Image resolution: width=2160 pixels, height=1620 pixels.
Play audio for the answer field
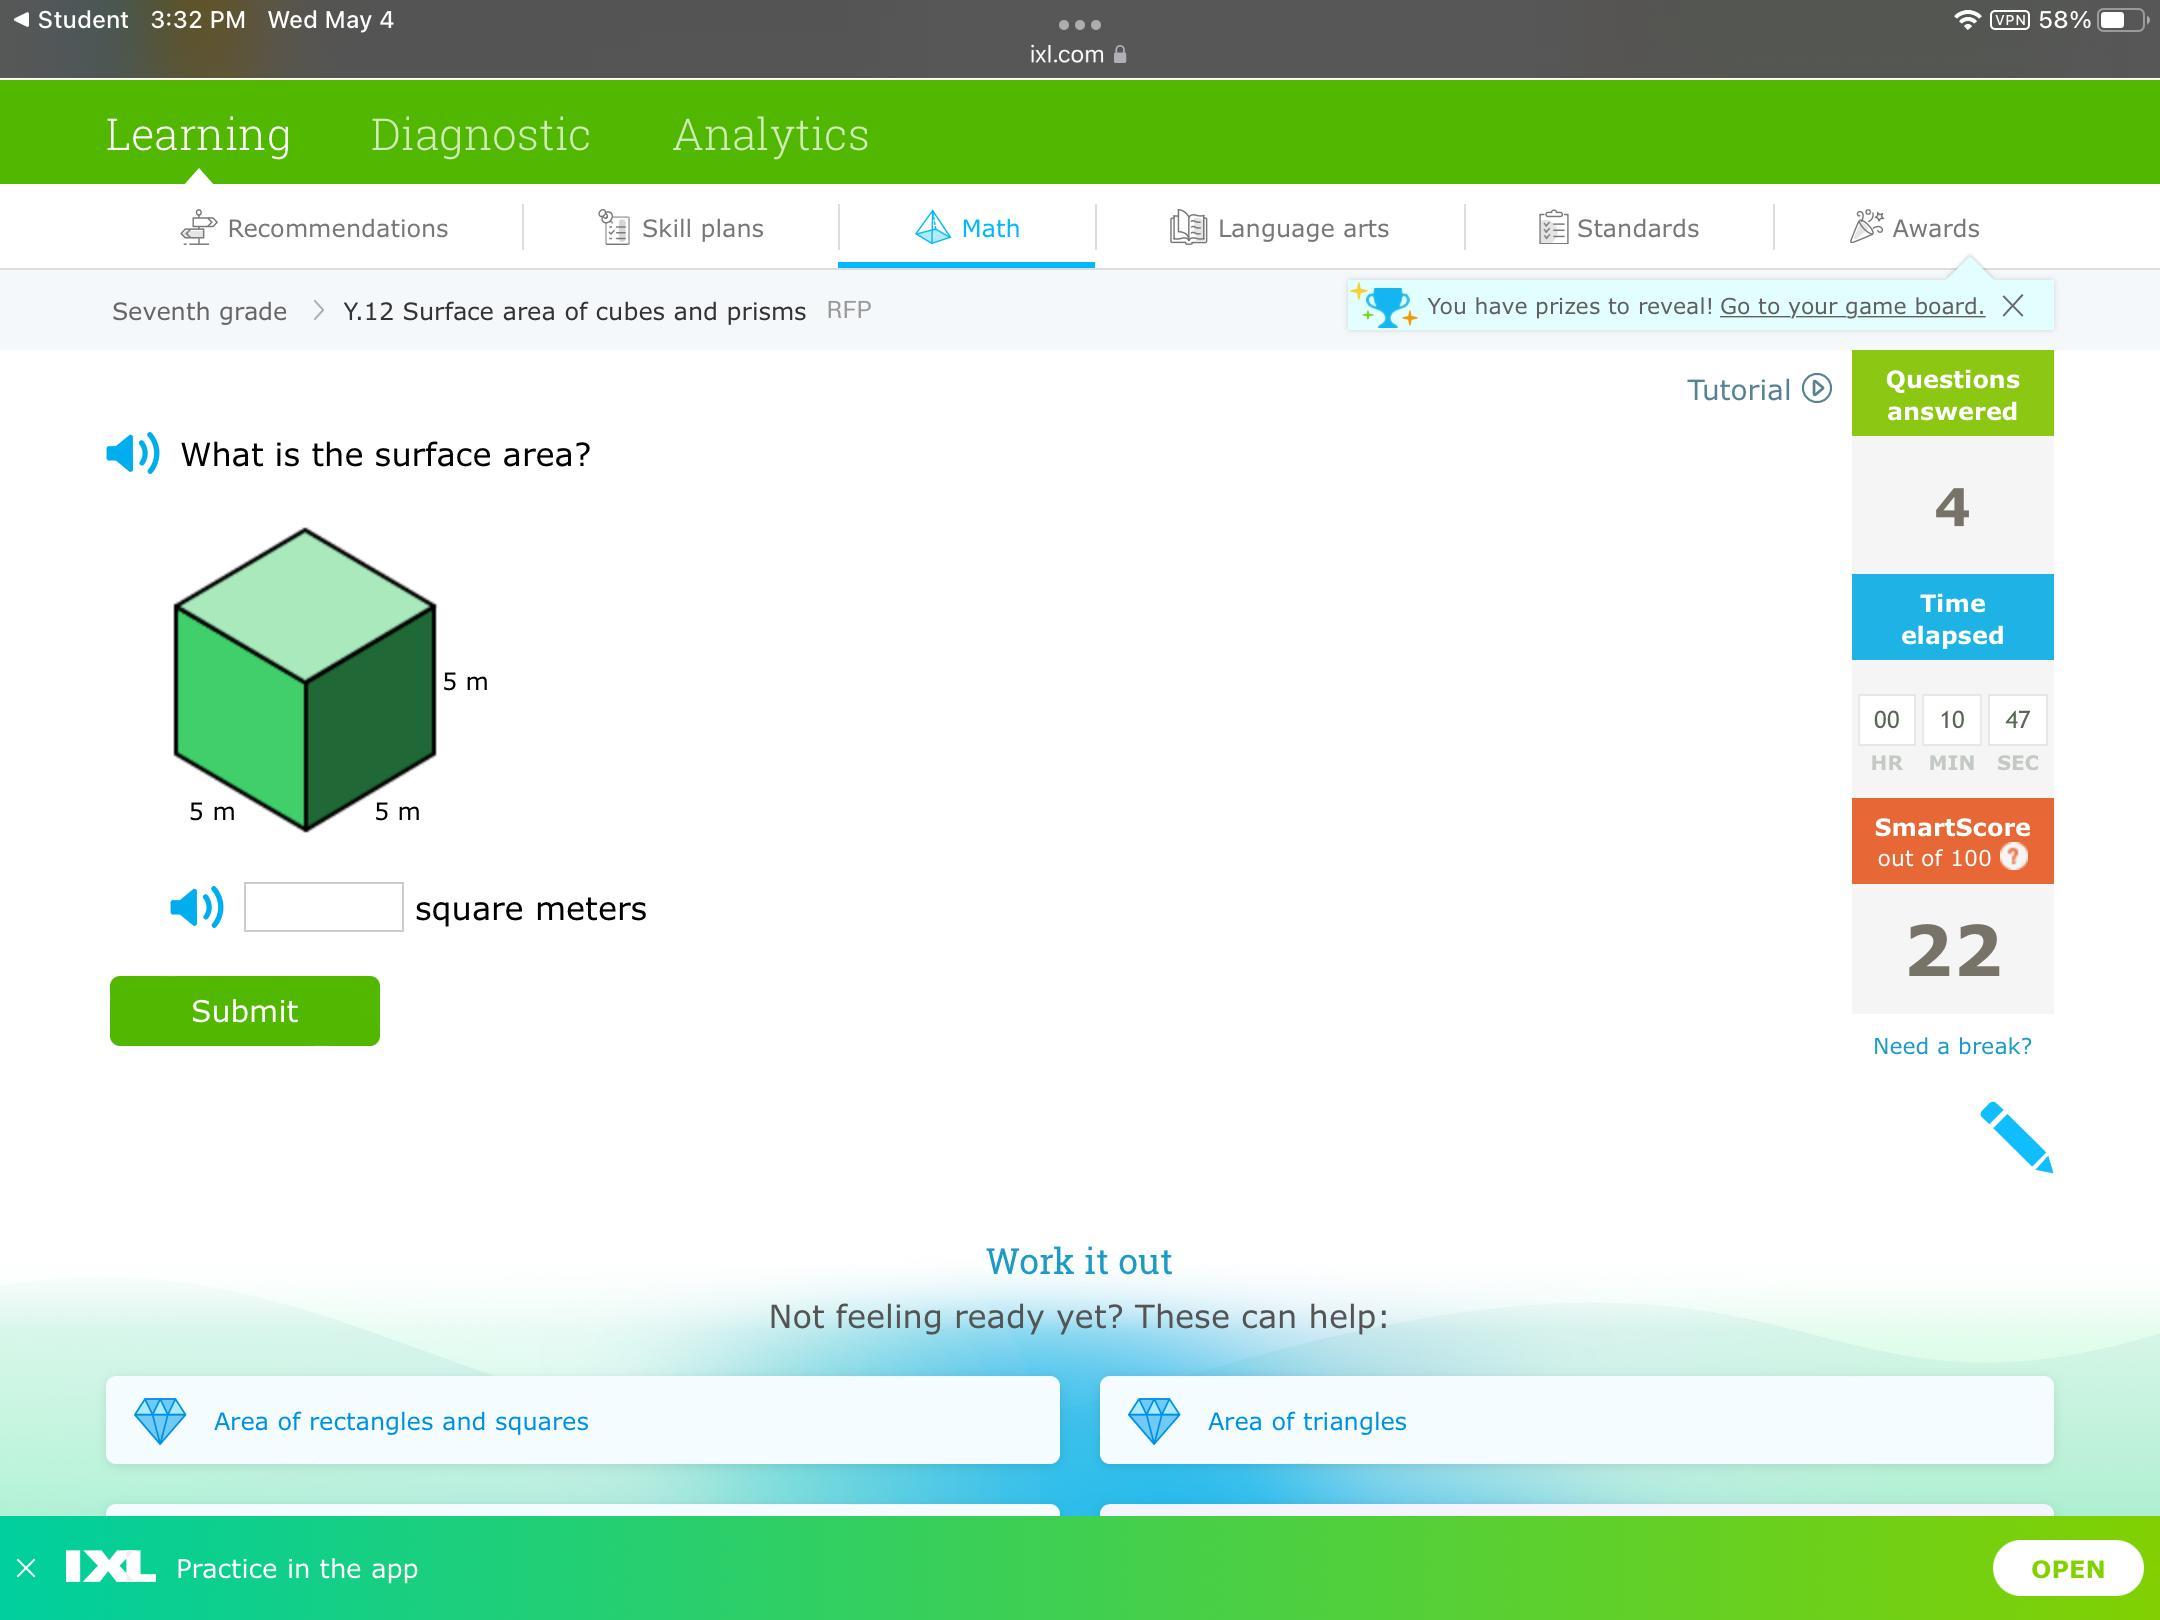pos(197,907)
